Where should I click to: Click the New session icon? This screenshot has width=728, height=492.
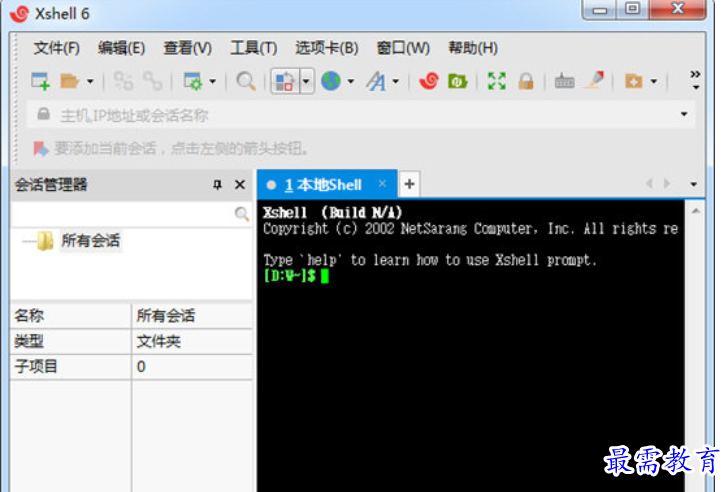40,81
